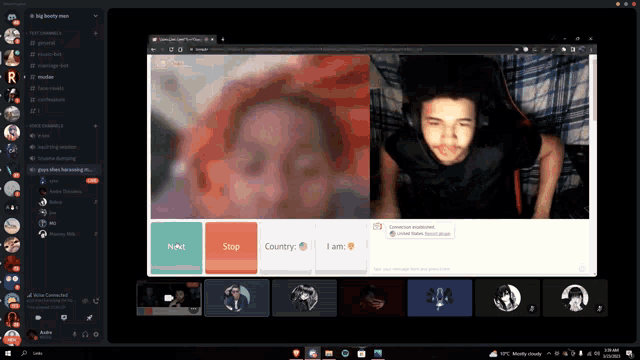Open Discord from the taskbar
640x360 pixels.
point(313,353)
